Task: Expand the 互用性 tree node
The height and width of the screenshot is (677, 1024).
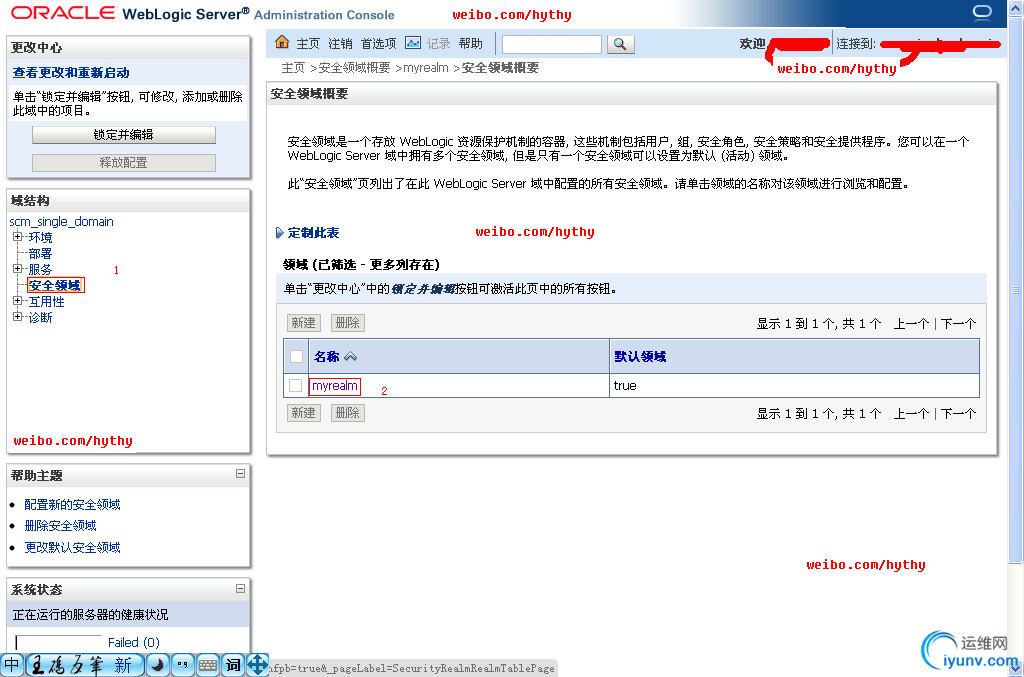Action: [x=18, y=301]
